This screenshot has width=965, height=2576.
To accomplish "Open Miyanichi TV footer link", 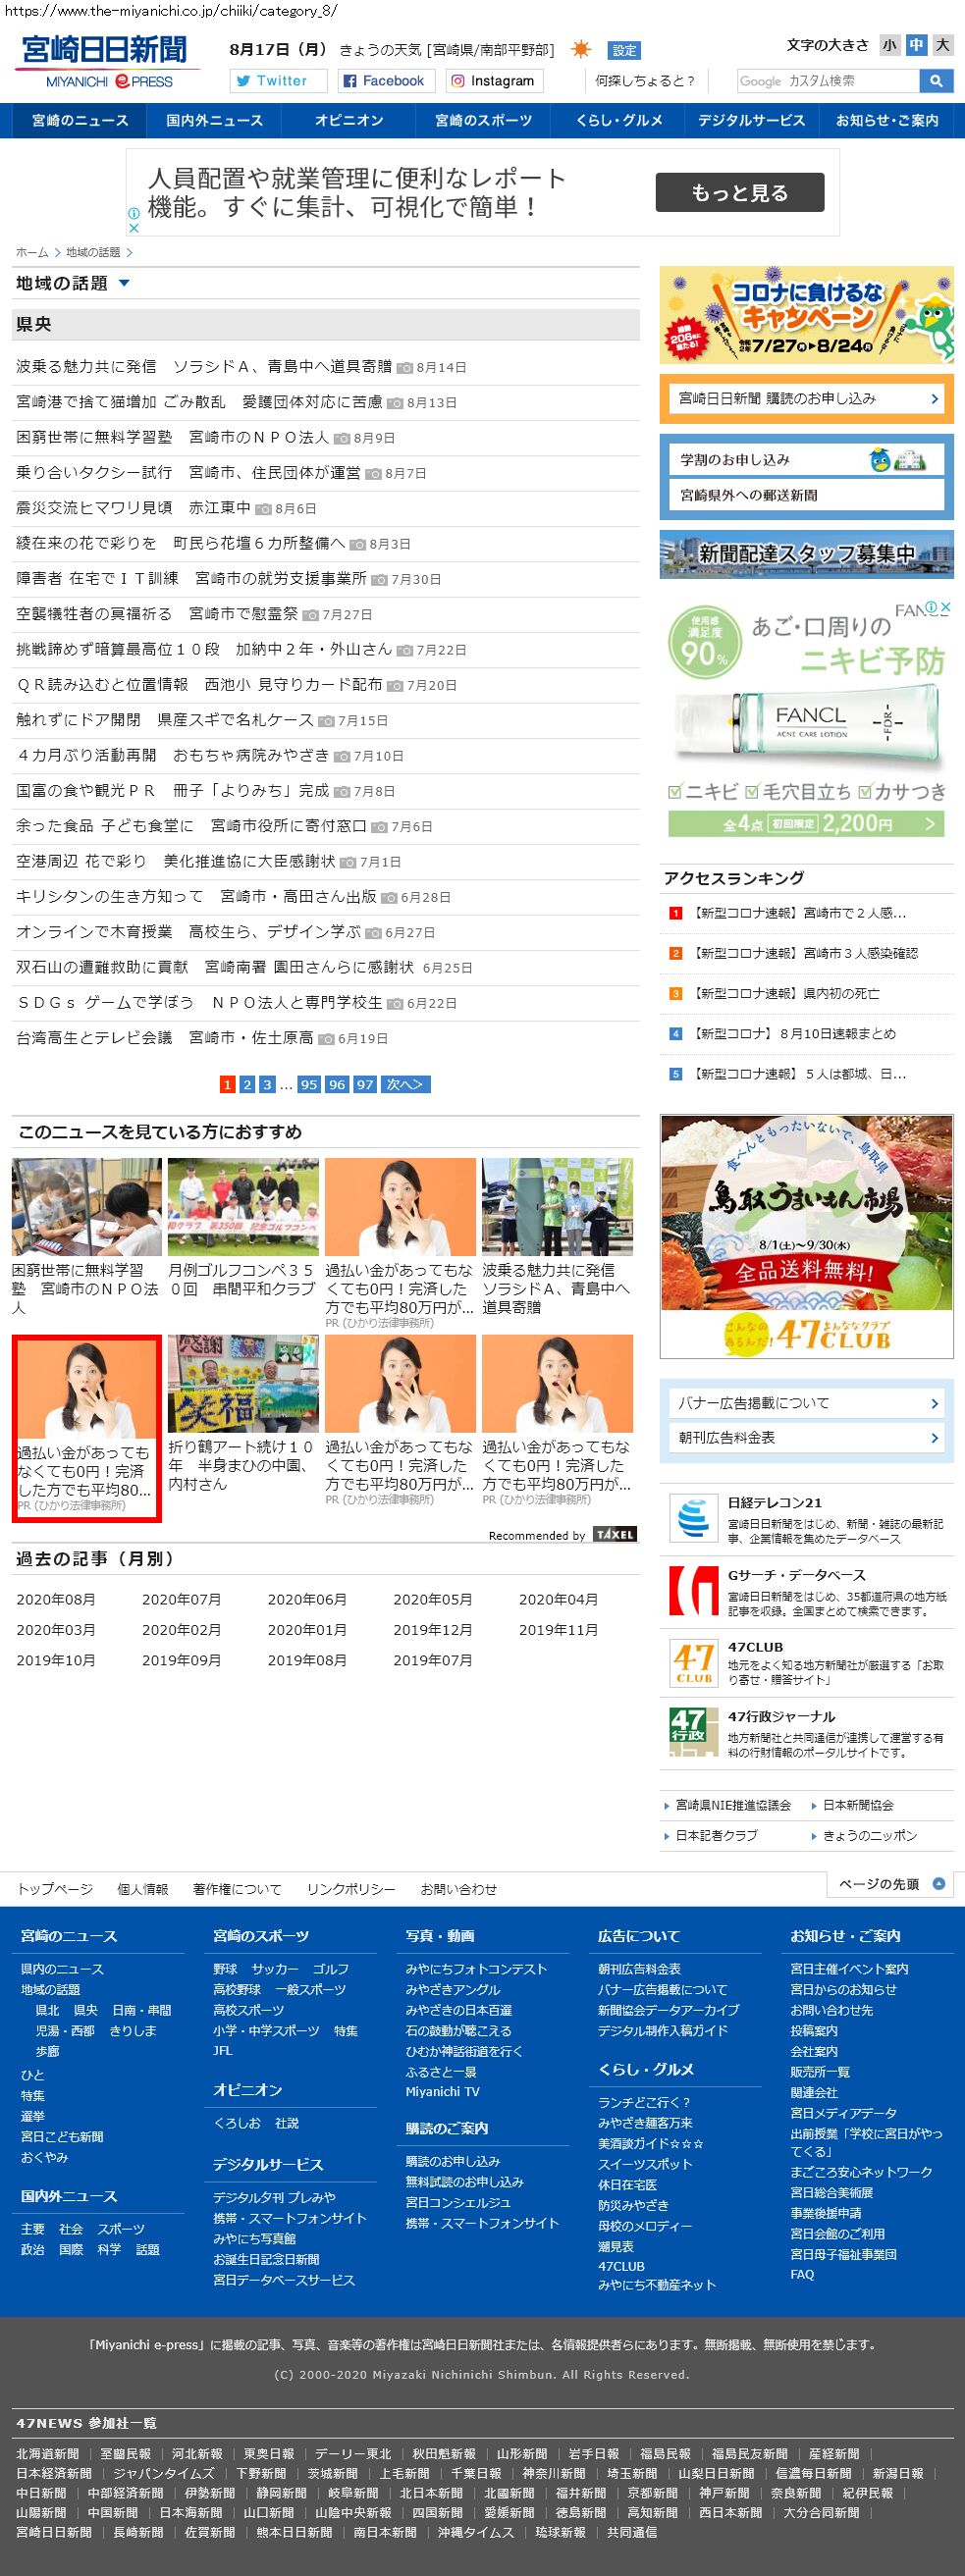I will [x=442, y=2092].
